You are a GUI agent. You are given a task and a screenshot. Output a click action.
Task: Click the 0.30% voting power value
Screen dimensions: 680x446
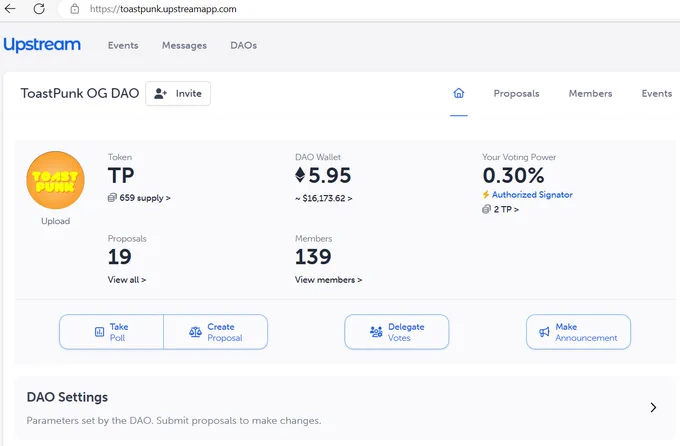point(513,175)
